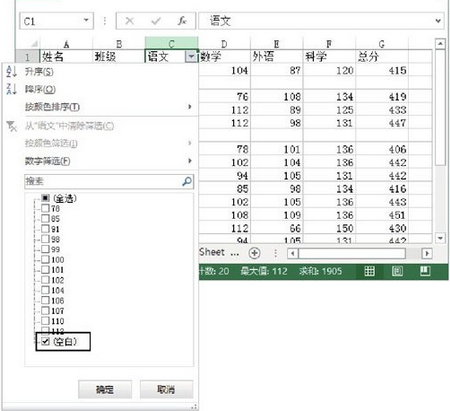Check the 102 filter value
The image size is (450, 411).
(45, 280)
